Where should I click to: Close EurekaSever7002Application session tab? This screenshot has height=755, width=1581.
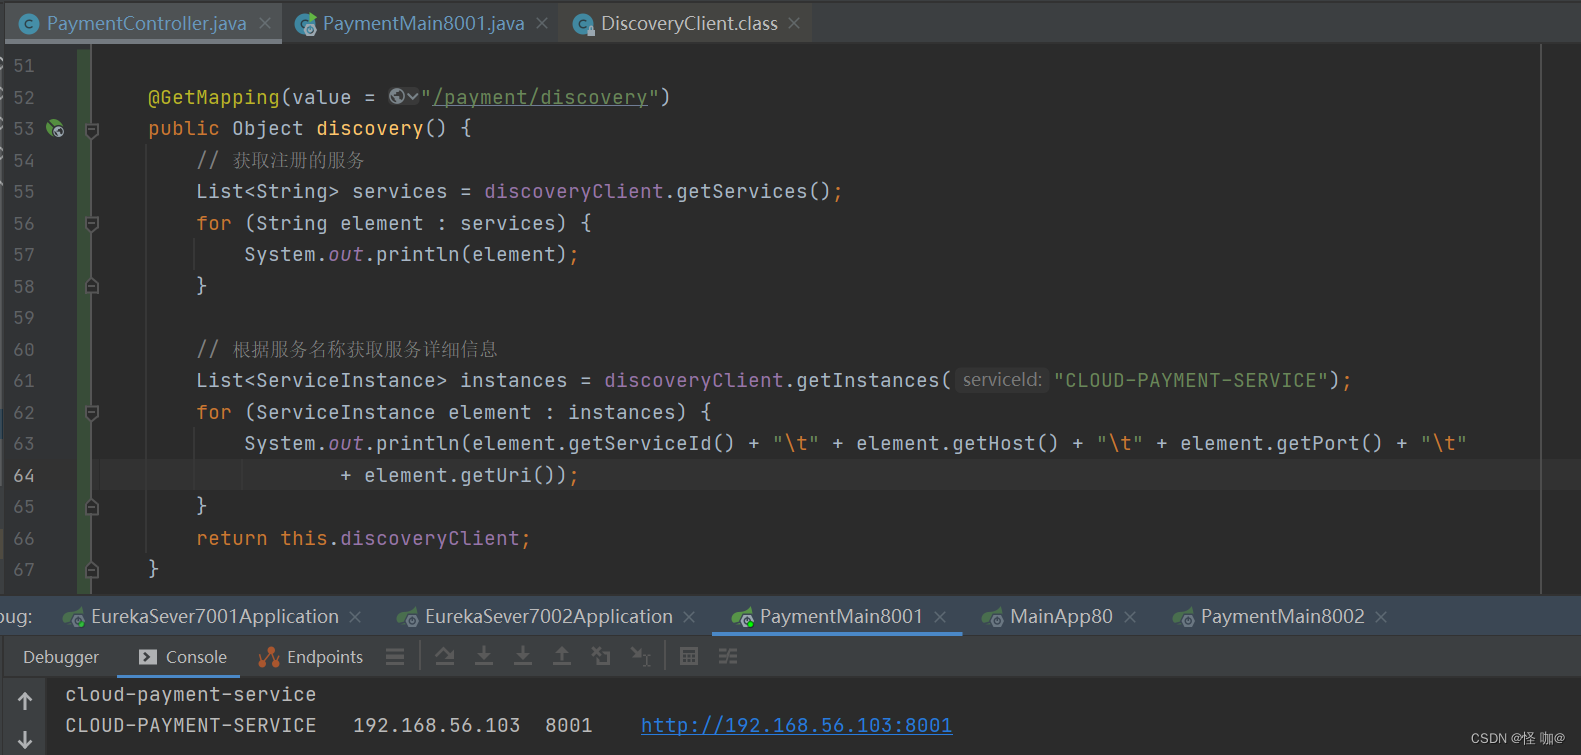coord(689,618)
